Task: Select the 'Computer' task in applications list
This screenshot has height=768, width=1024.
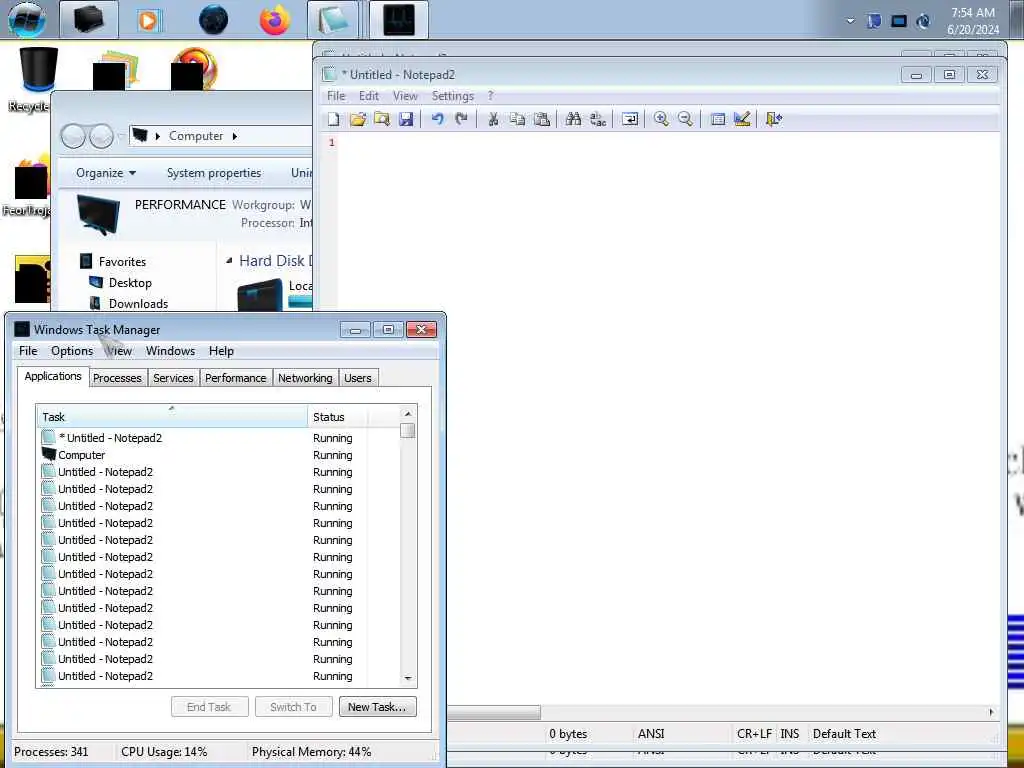Action: pos(219,455)
